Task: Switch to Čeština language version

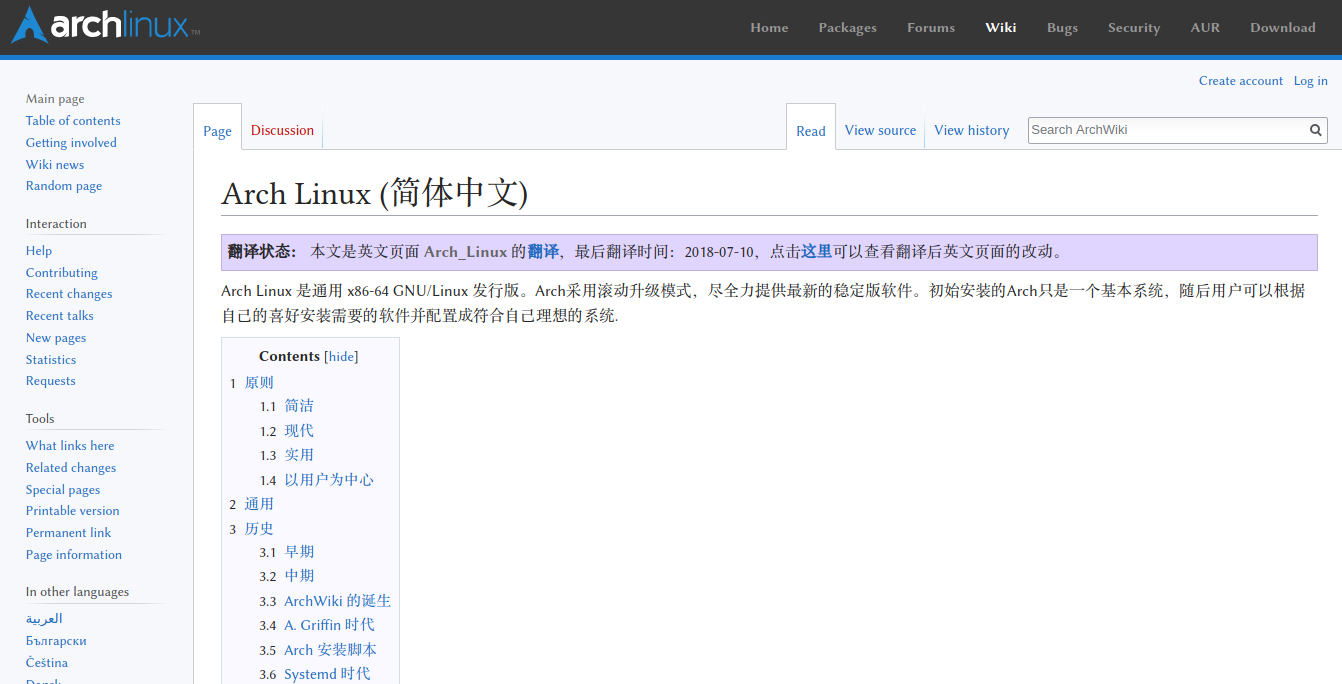Action: pyautogui.click(x=47, y=663)
